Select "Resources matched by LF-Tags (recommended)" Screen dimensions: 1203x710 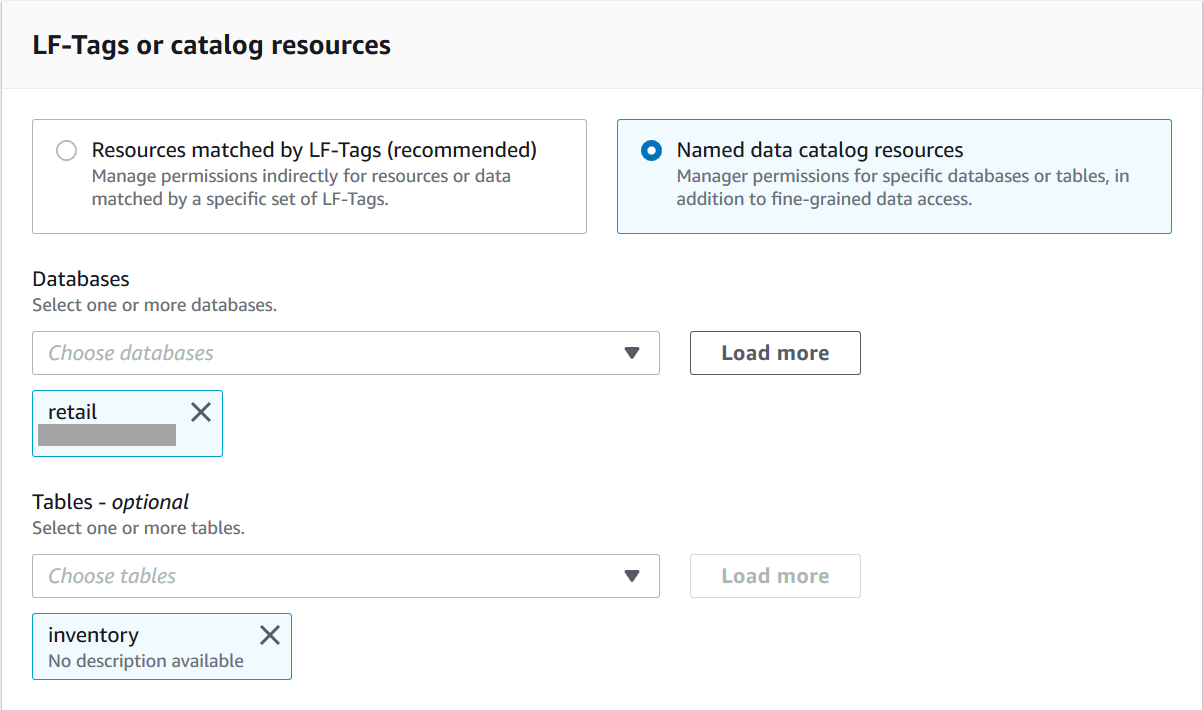tap(67, 150)
